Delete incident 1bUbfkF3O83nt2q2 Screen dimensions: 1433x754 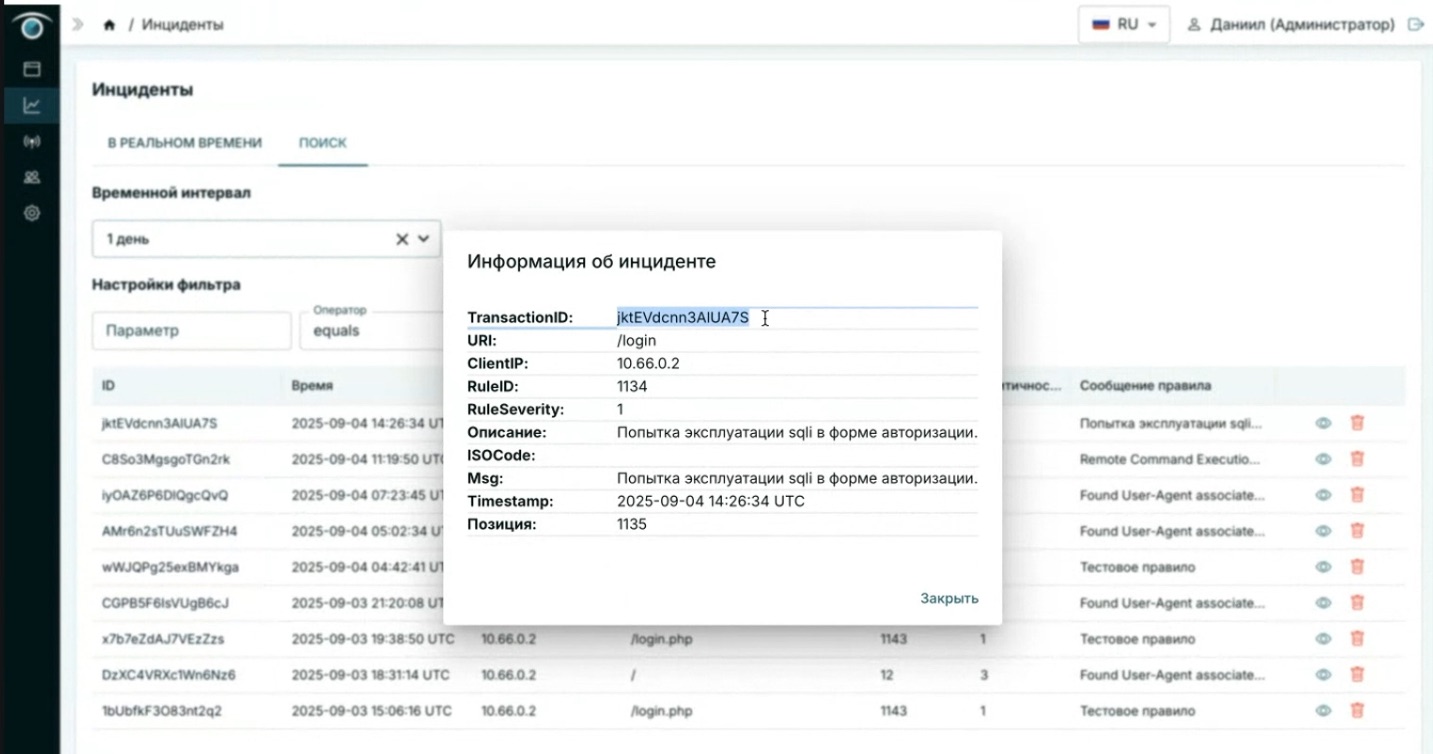coord(1357,711)
